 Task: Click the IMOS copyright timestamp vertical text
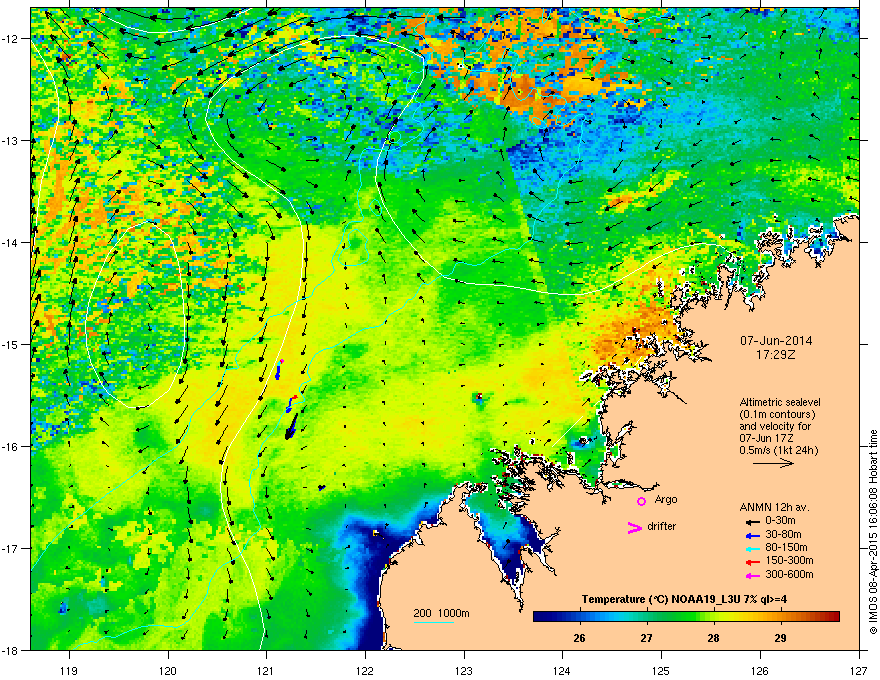[x=873, y=532]
